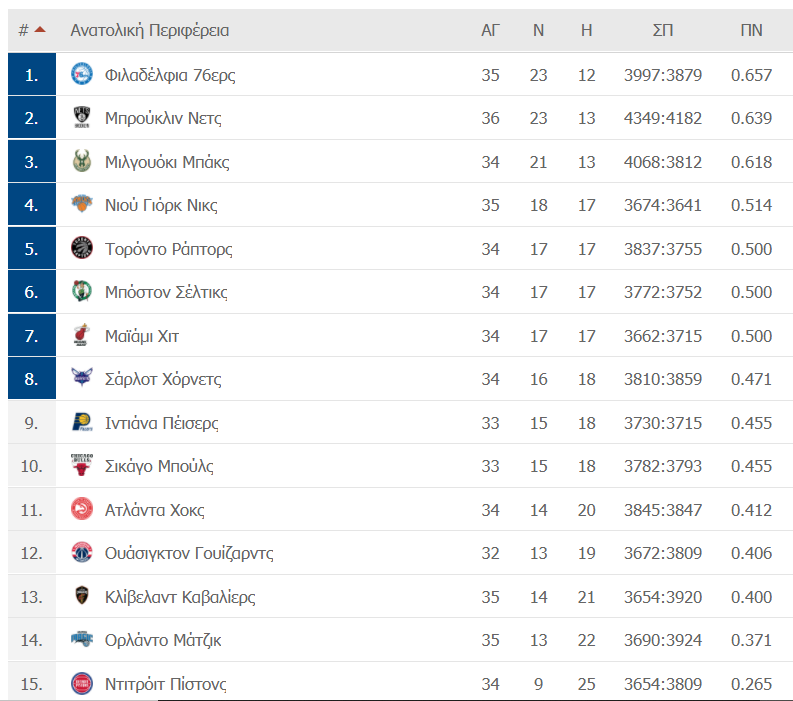Open the Ιντιάνα Πέισερς team link

[161, 423]
